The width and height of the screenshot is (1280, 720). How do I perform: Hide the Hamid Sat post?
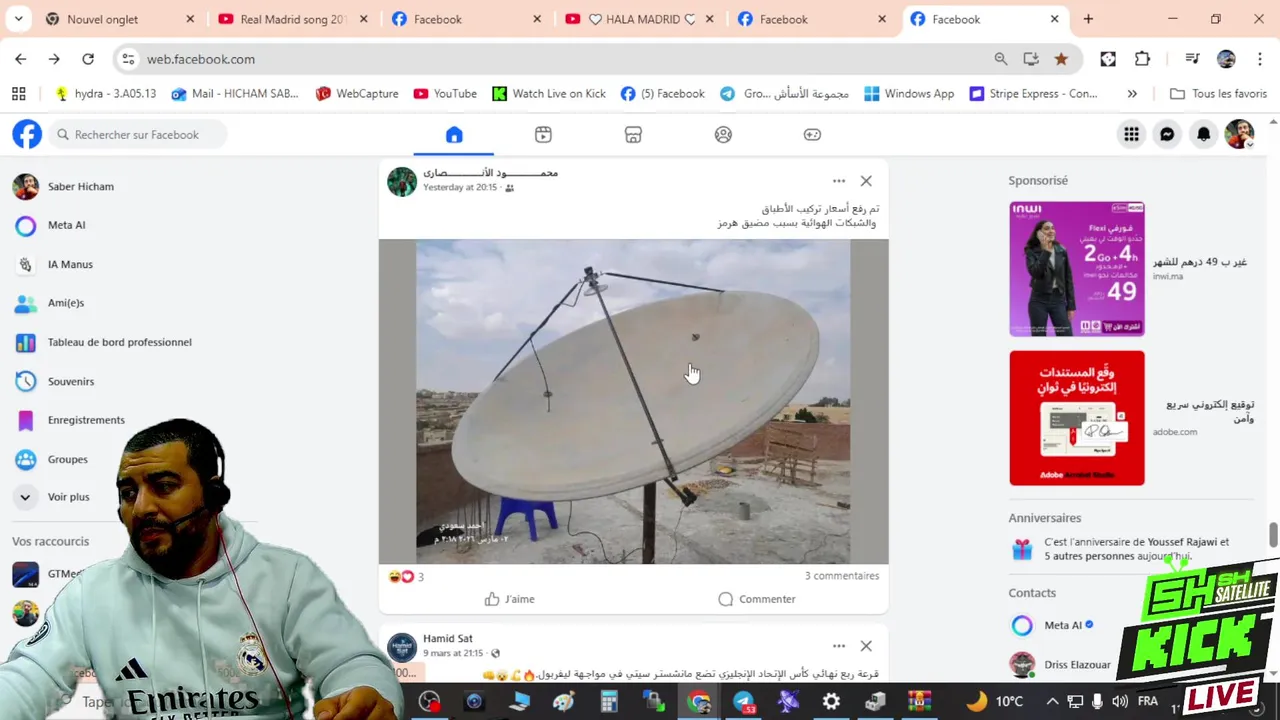(x=866, y=646)
